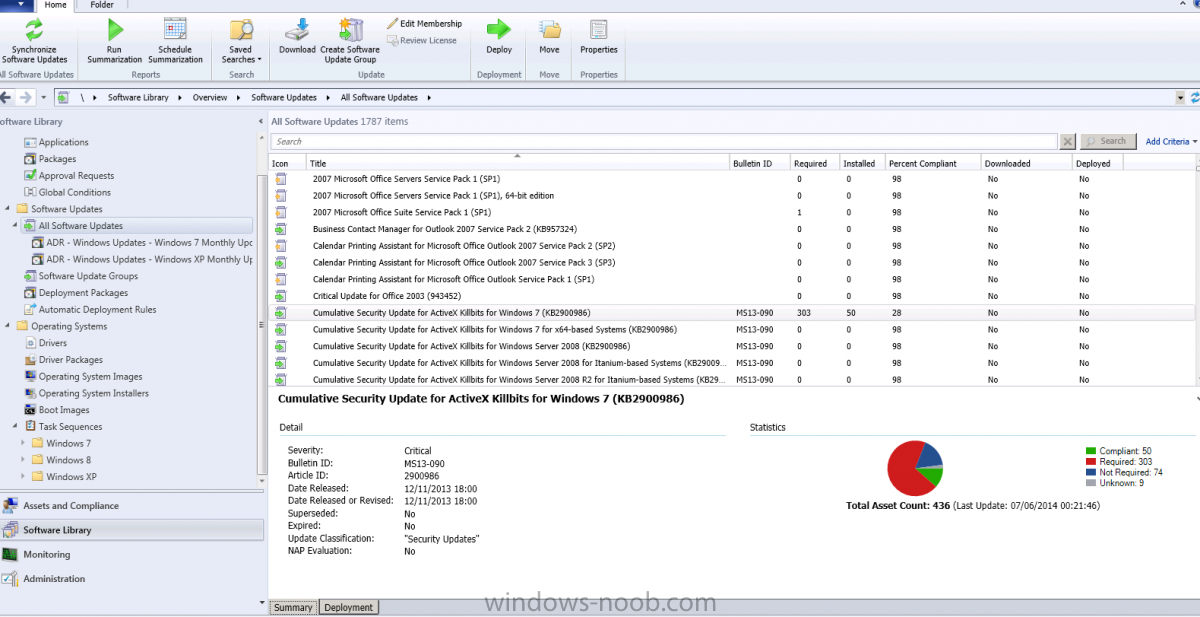Click the green Compliant legend swatch
Viewport: 1200px width, 617px height.
point(1091,451)
